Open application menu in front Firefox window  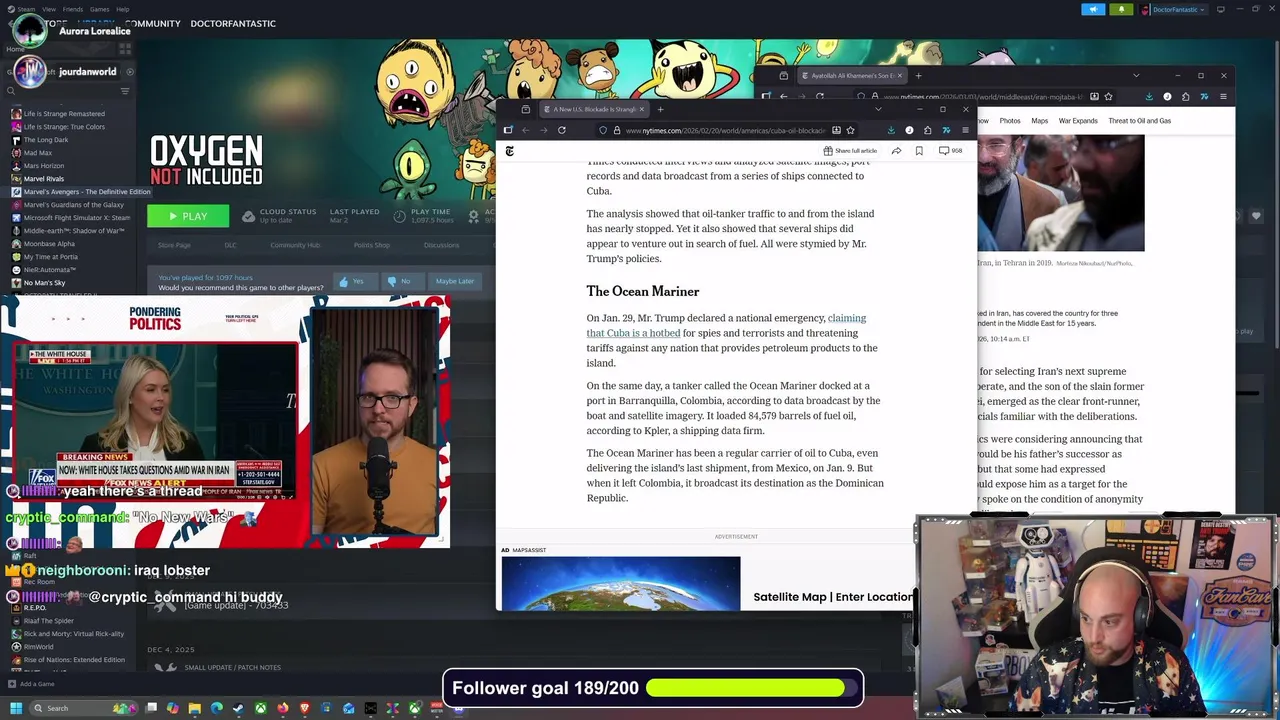click(x=965, y=130)
